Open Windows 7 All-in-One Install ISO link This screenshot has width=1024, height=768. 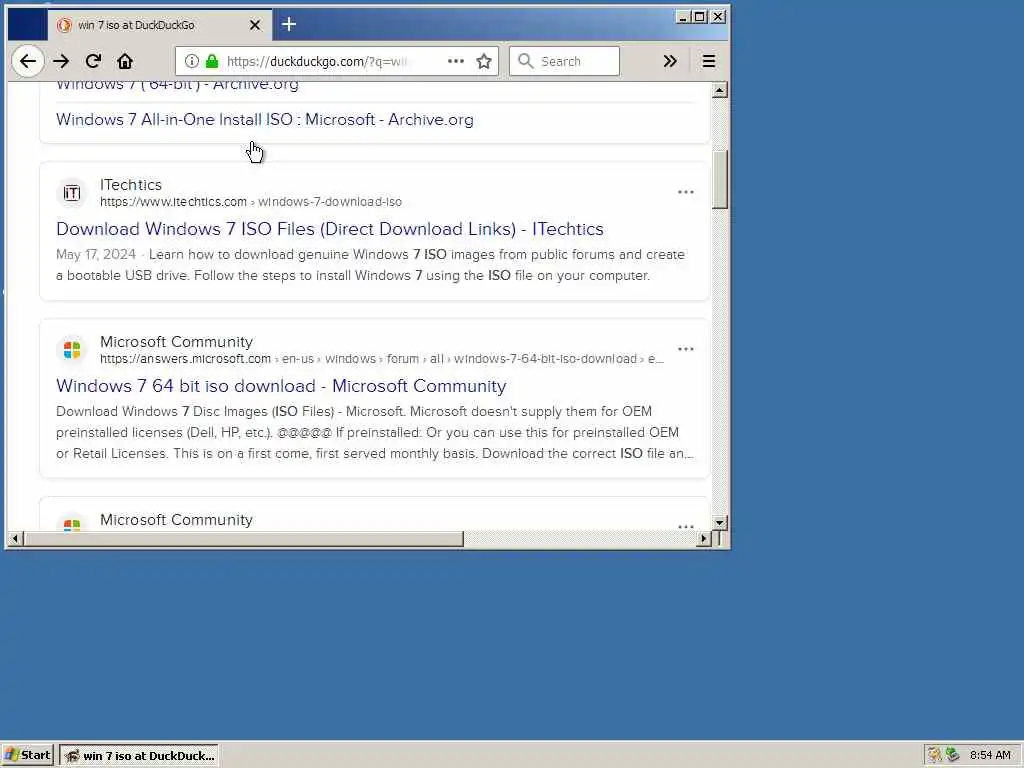(264, 120)
